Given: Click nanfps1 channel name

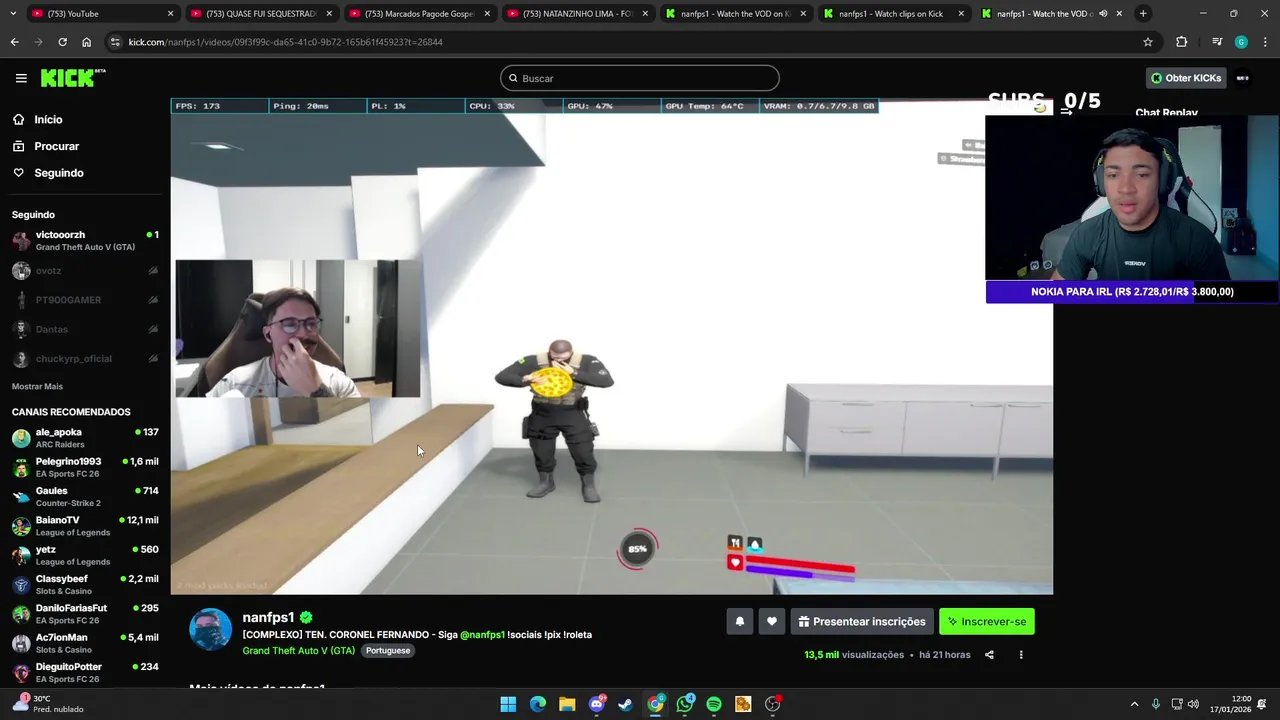Looking at the screenshot, I should (268, 617).
